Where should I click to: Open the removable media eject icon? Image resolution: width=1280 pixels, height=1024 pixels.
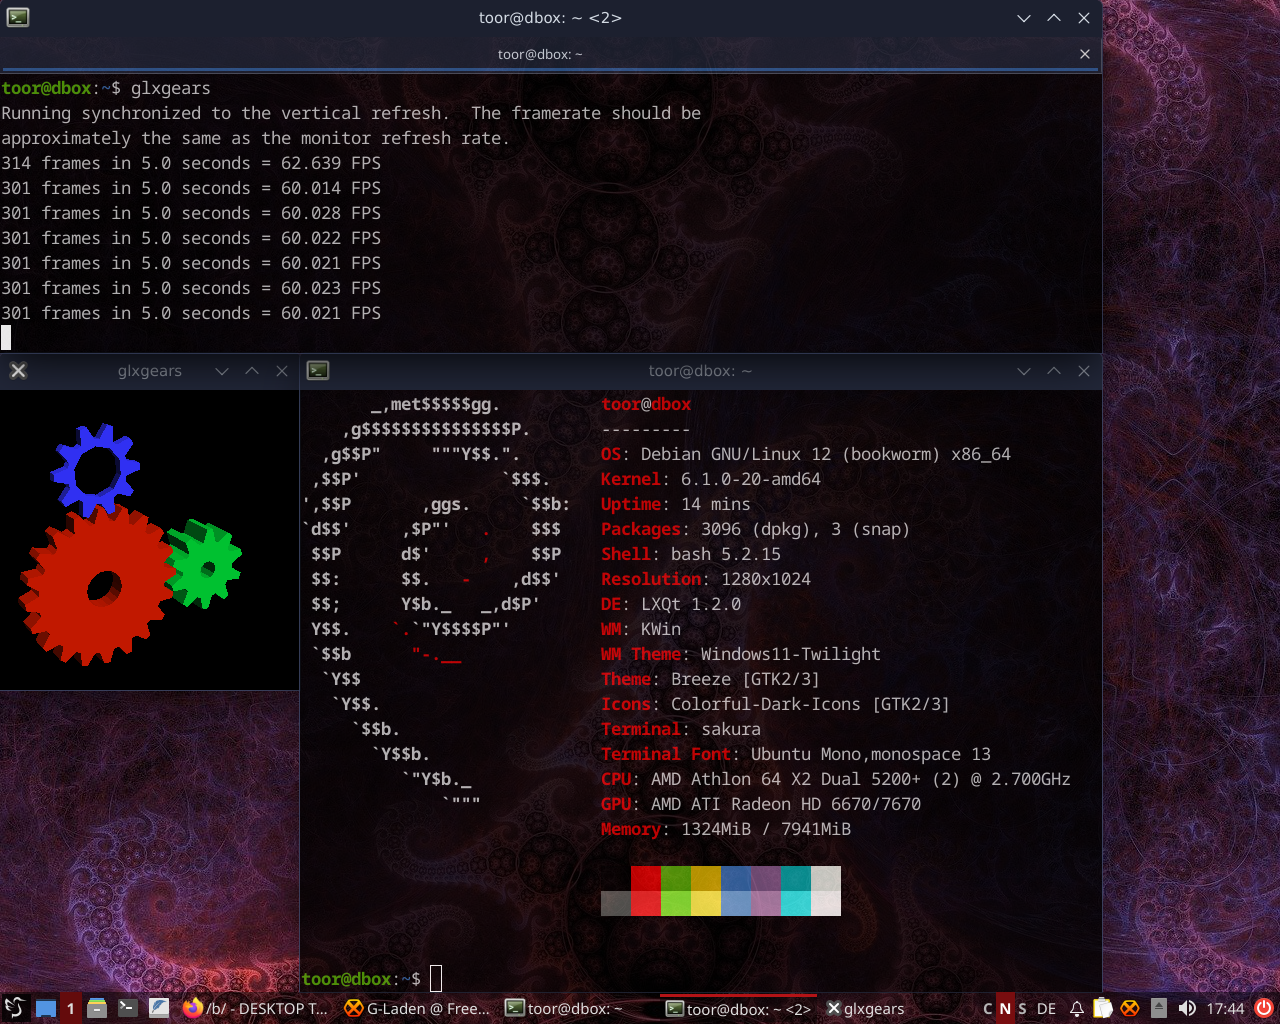click(1159, 1008)
